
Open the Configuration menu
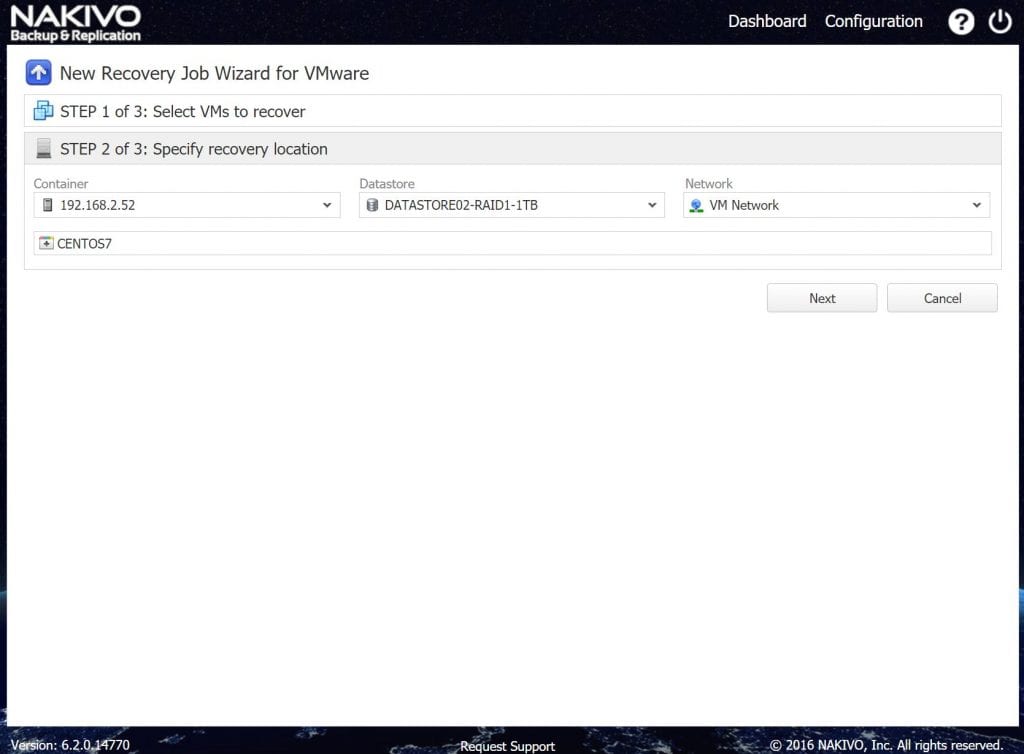(873, 20)
